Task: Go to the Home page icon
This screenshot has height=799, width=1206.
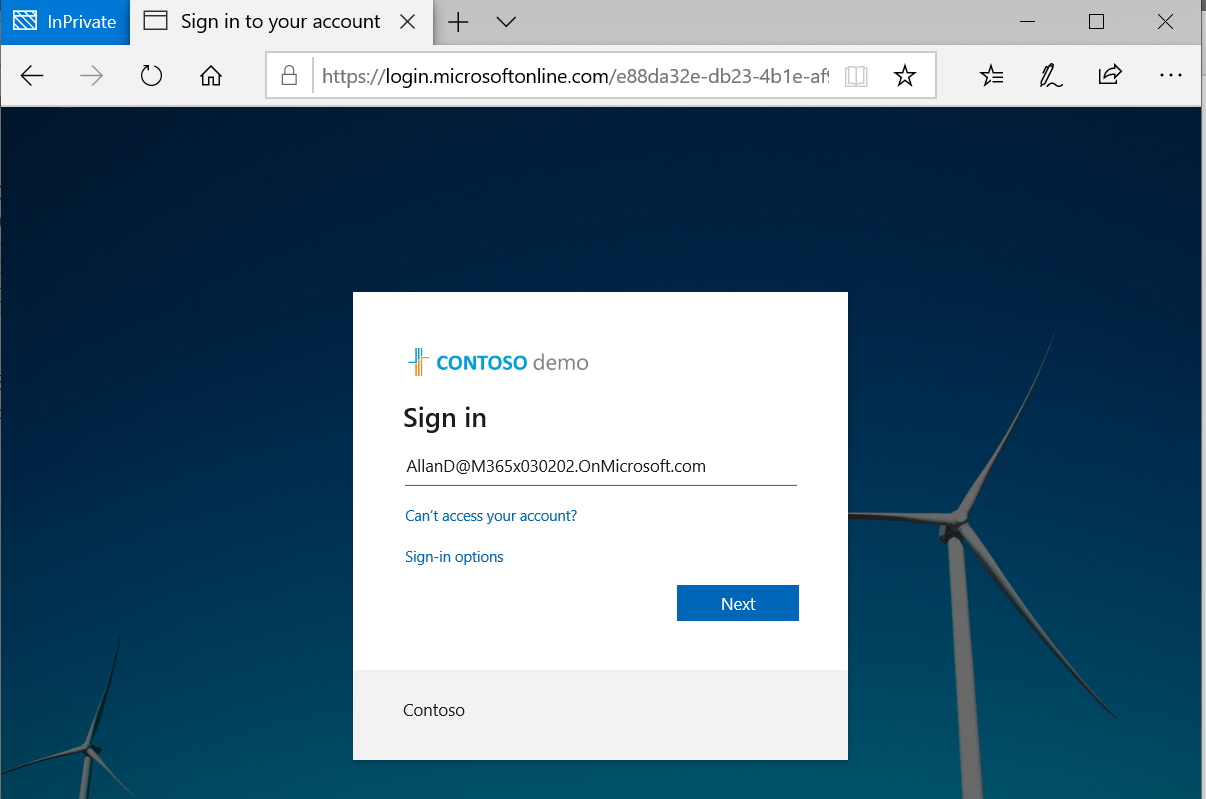Action: 210,76
